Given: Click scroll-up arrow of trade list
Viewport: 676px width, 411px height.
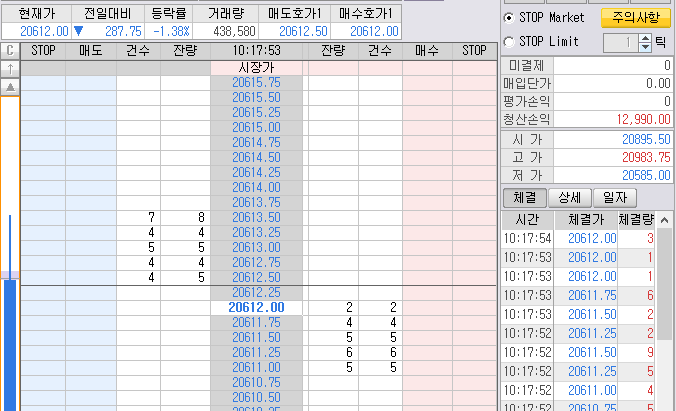Looking at the screenshot, I should pyautogui.click(x=664, y=220).
